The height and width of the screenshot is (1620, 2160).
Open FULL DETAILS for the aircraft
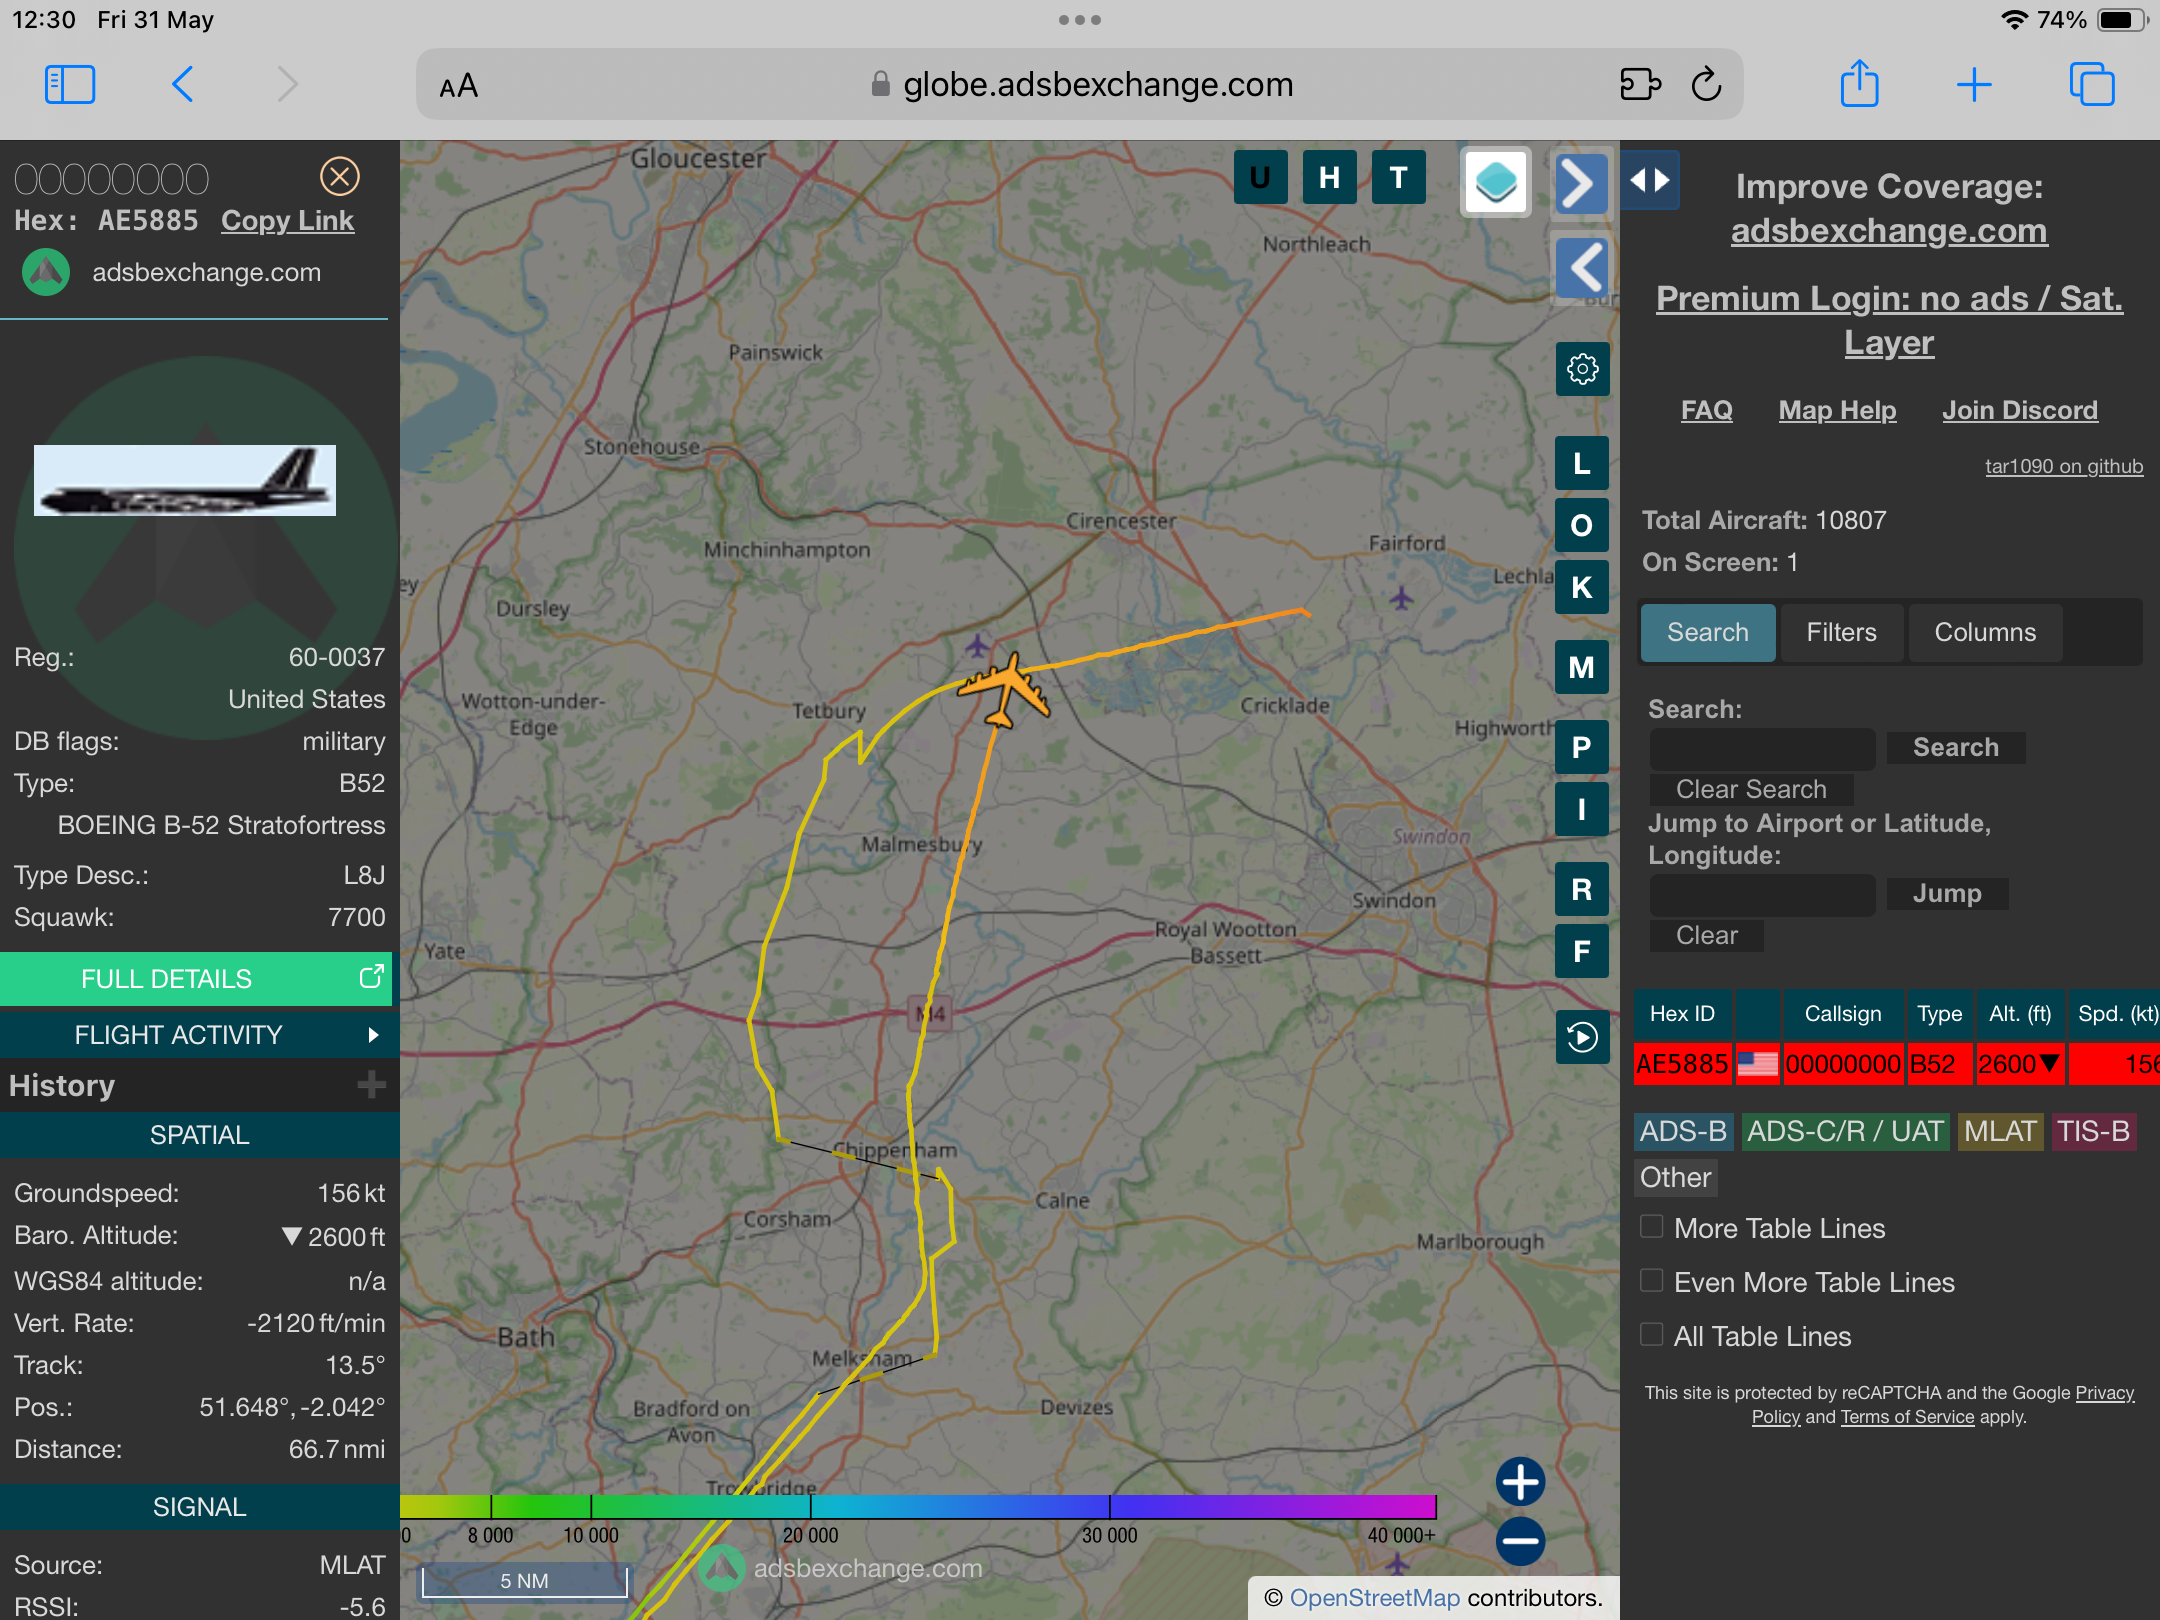coord(196,979)
